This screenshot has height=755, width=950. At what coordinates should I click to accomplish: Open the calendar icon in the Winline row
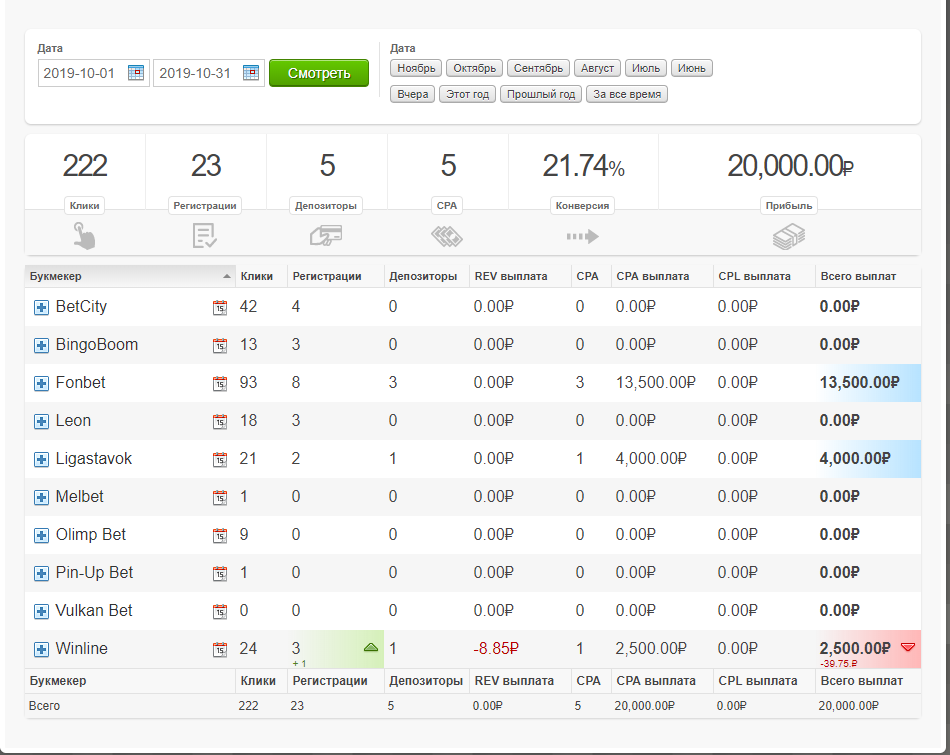pyautogui.click(x=220, y=650)
